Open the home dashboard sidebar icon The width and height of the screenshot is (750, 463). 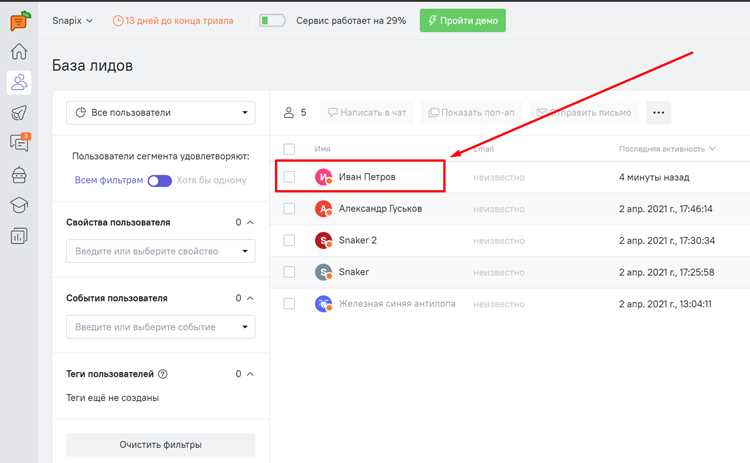pyautogui.click(x=19, y=51)
